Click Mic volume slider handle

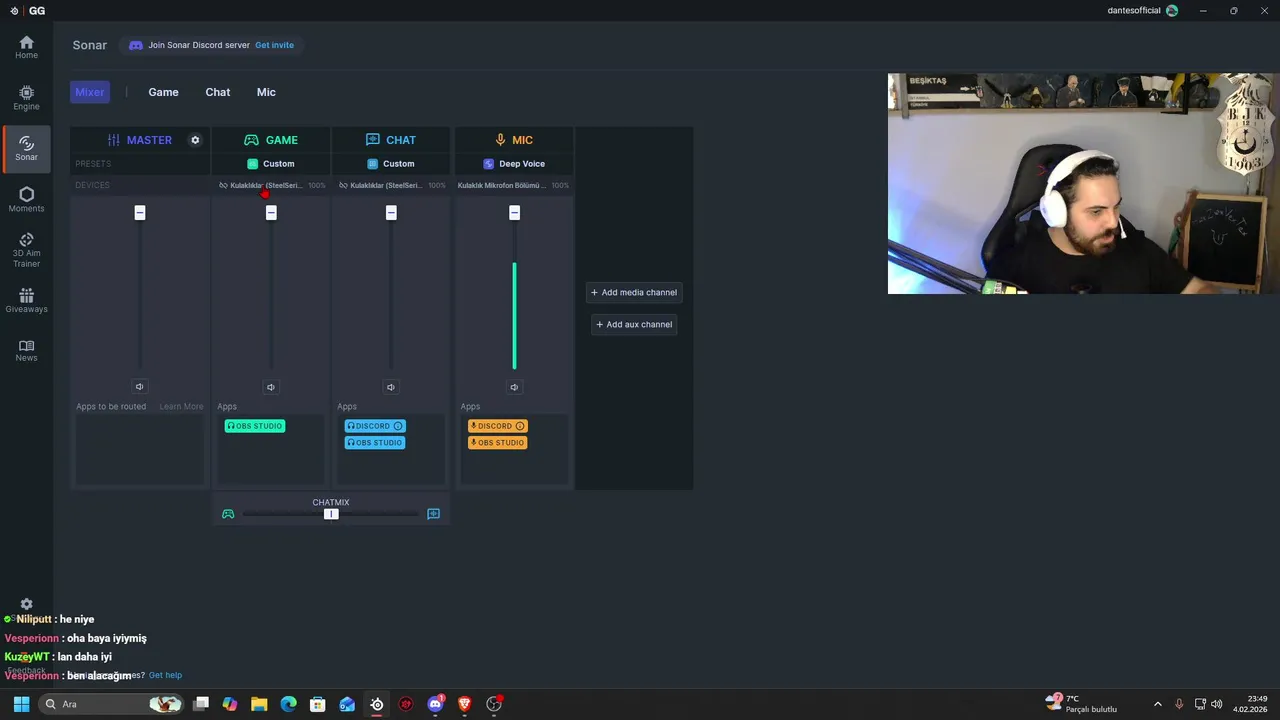click(514, 213)
